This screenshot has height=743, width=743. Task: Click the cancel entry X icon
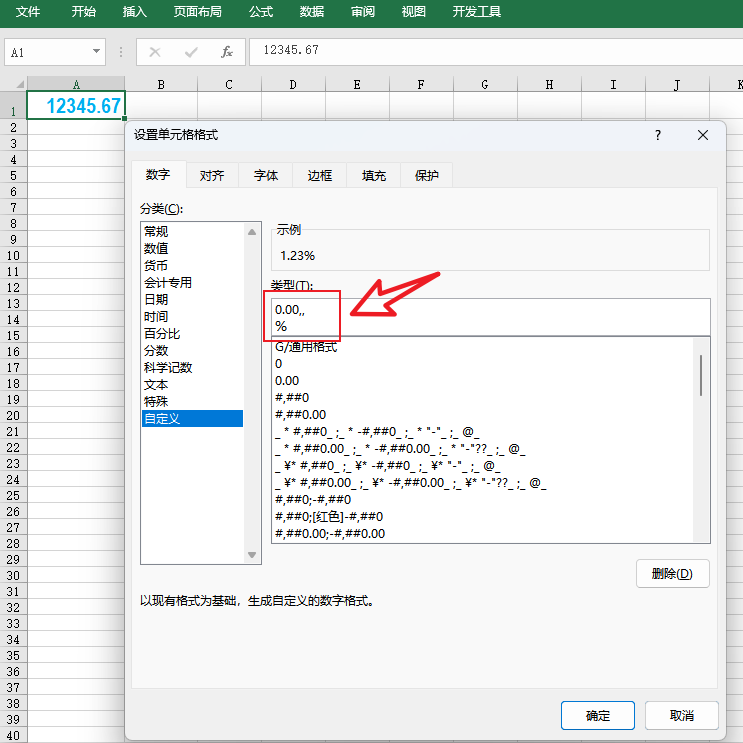(155, 51)
